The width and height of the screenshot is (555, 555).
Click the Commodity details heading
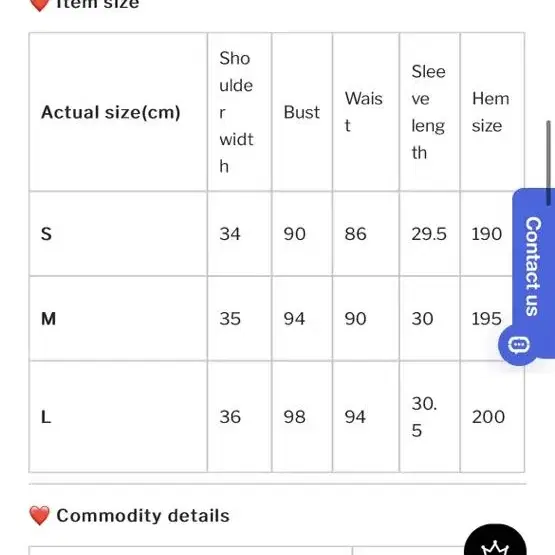click(143, 515)
